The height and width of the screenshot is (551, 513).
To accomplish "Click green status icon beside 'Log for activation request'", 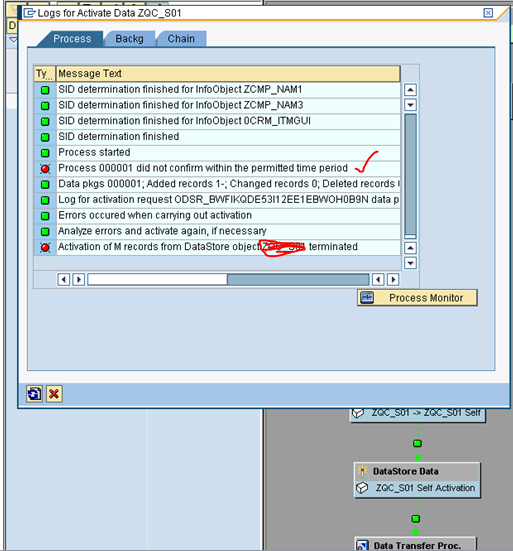I will click(45, 200).
